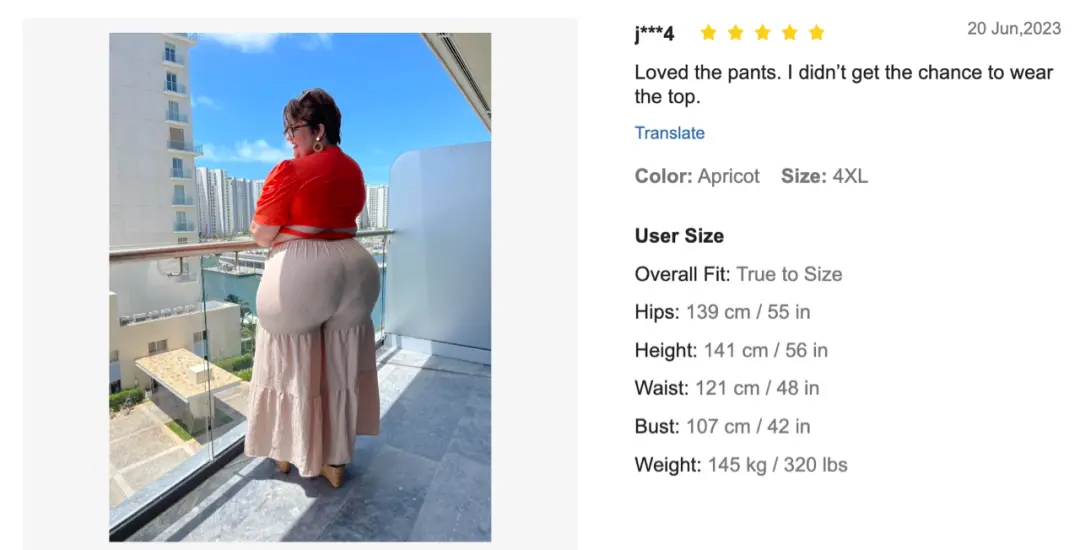Image resolution: width=1080 pixels, height=550 pixels.
Task: Click the Waist measurement line
Action: (727, 388)
